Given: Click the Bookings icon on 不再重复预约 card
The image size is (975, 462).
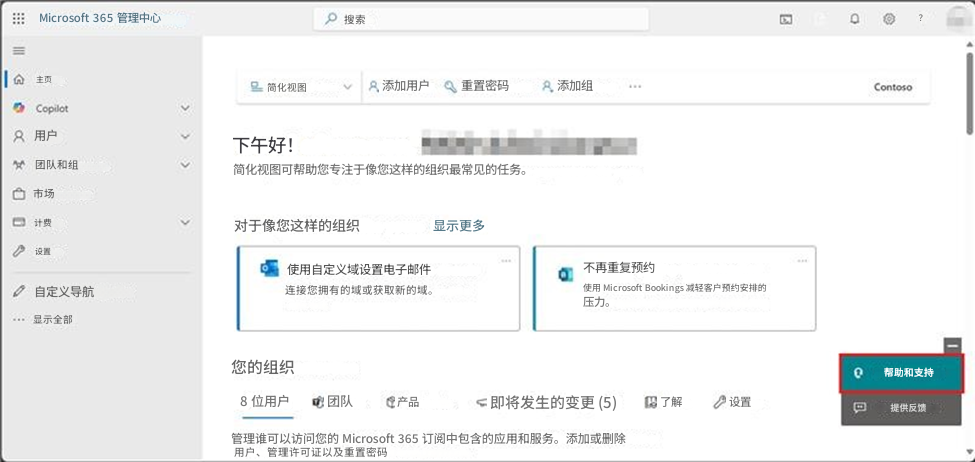Looking at the screenshot, I should pyautogui.click(x=566, y=274).
